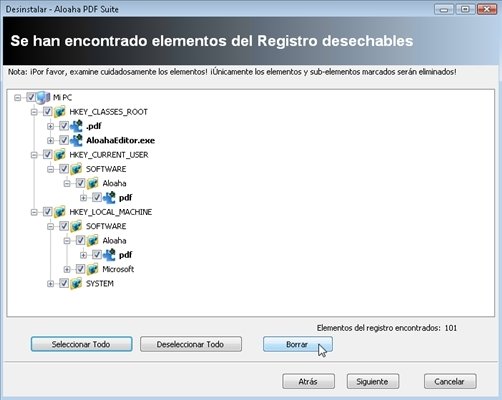
Task: Expand the SYSTEM node
Action: pyautogui.click(x=50, y=284)
